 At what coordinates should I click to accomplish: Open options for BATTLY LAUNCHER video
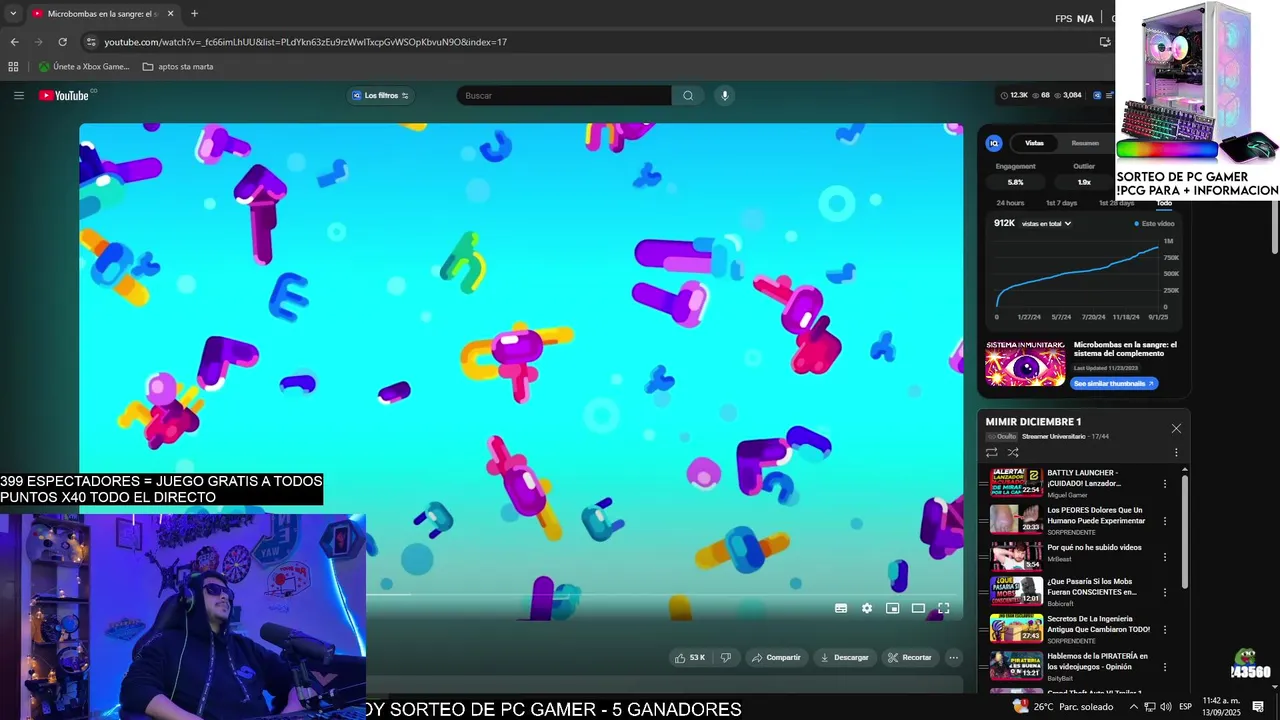click(x=1165, y=483)
